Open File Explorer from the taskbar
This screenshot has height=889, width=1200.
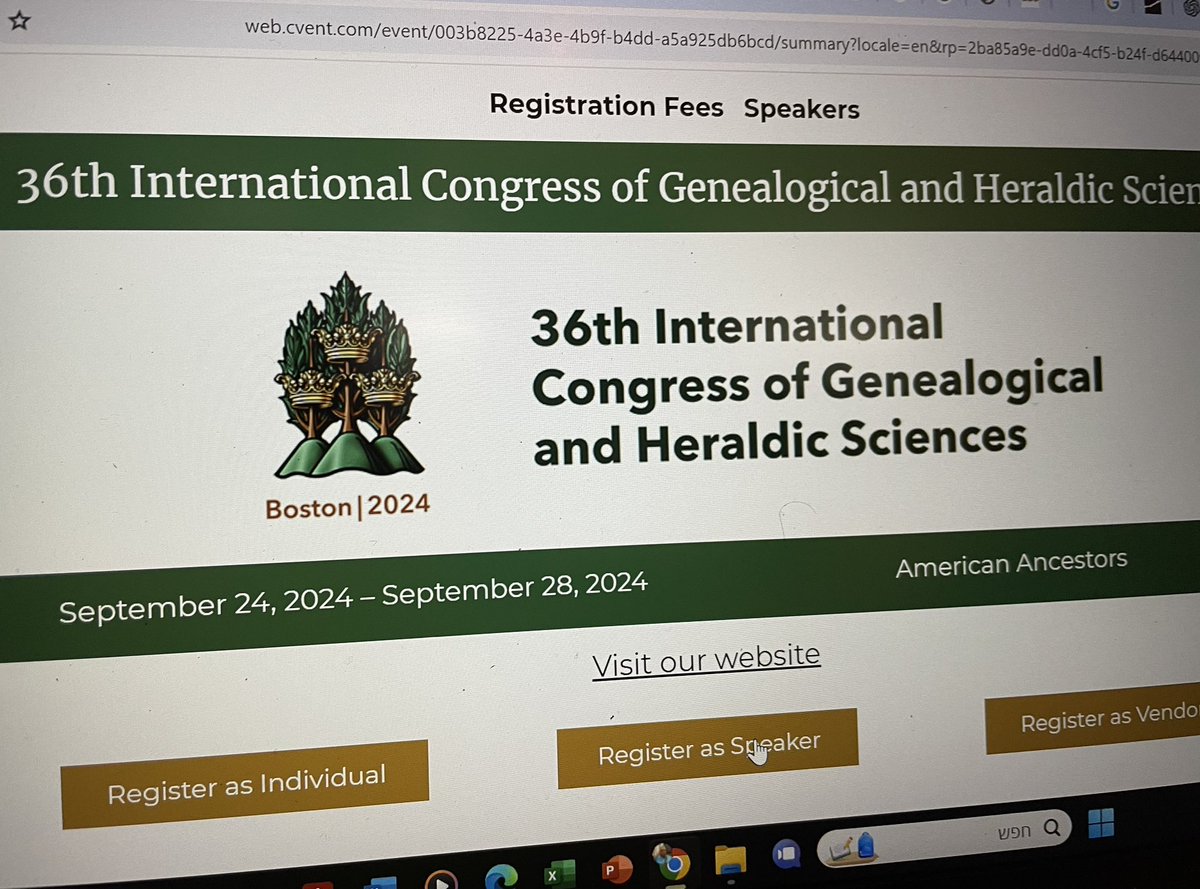click(x=731, y=862)
